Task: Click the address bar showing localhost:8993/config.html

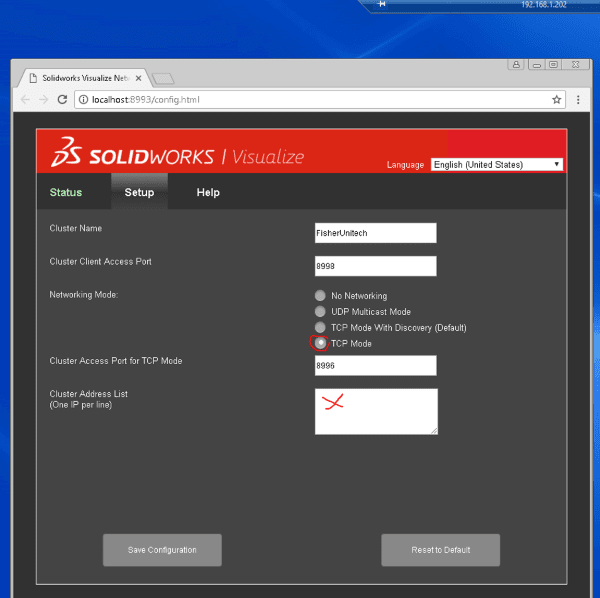Action: tap(320, 99)
